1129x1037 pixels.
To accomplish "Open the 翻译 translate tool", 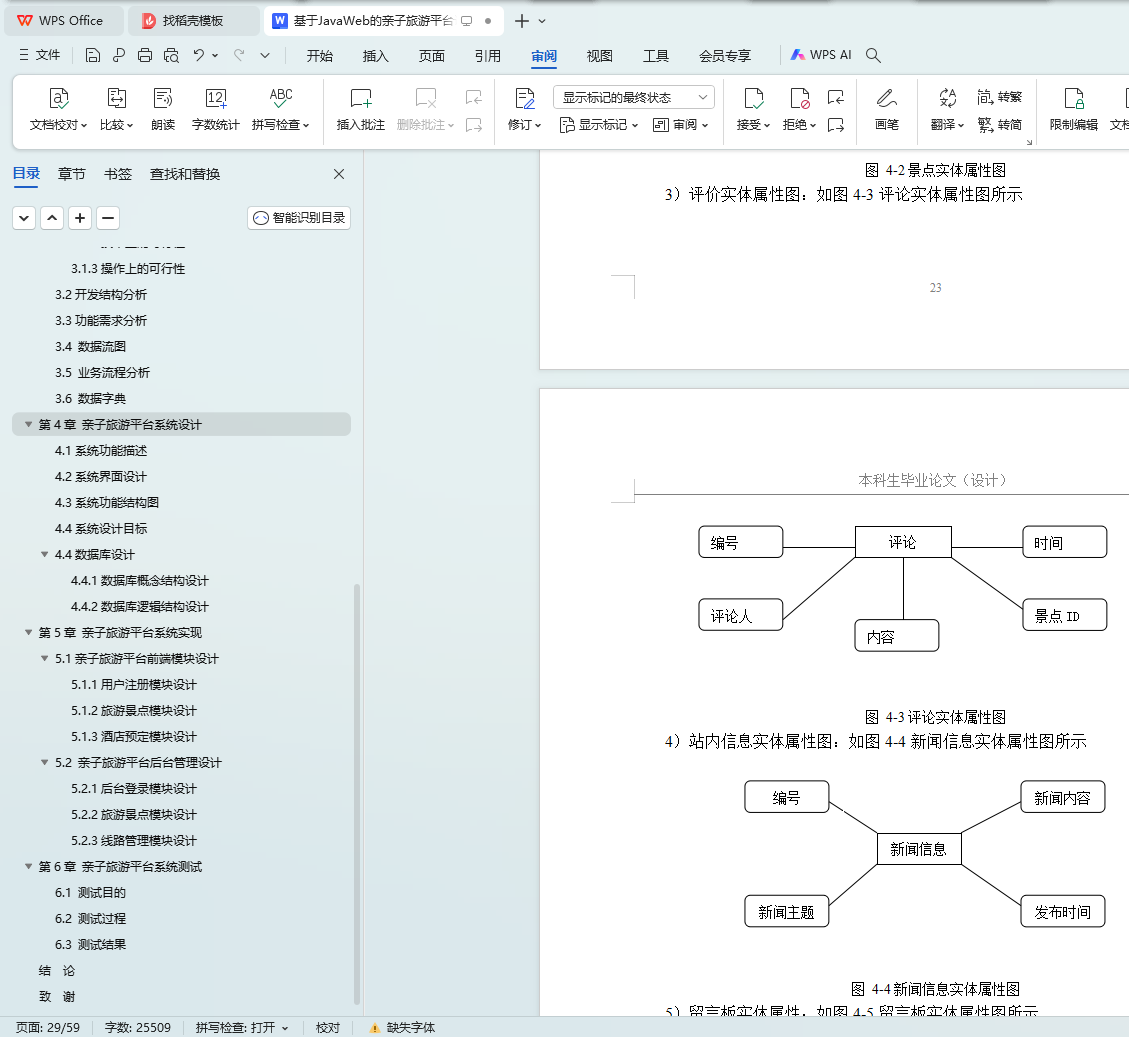I will point(947,109).
